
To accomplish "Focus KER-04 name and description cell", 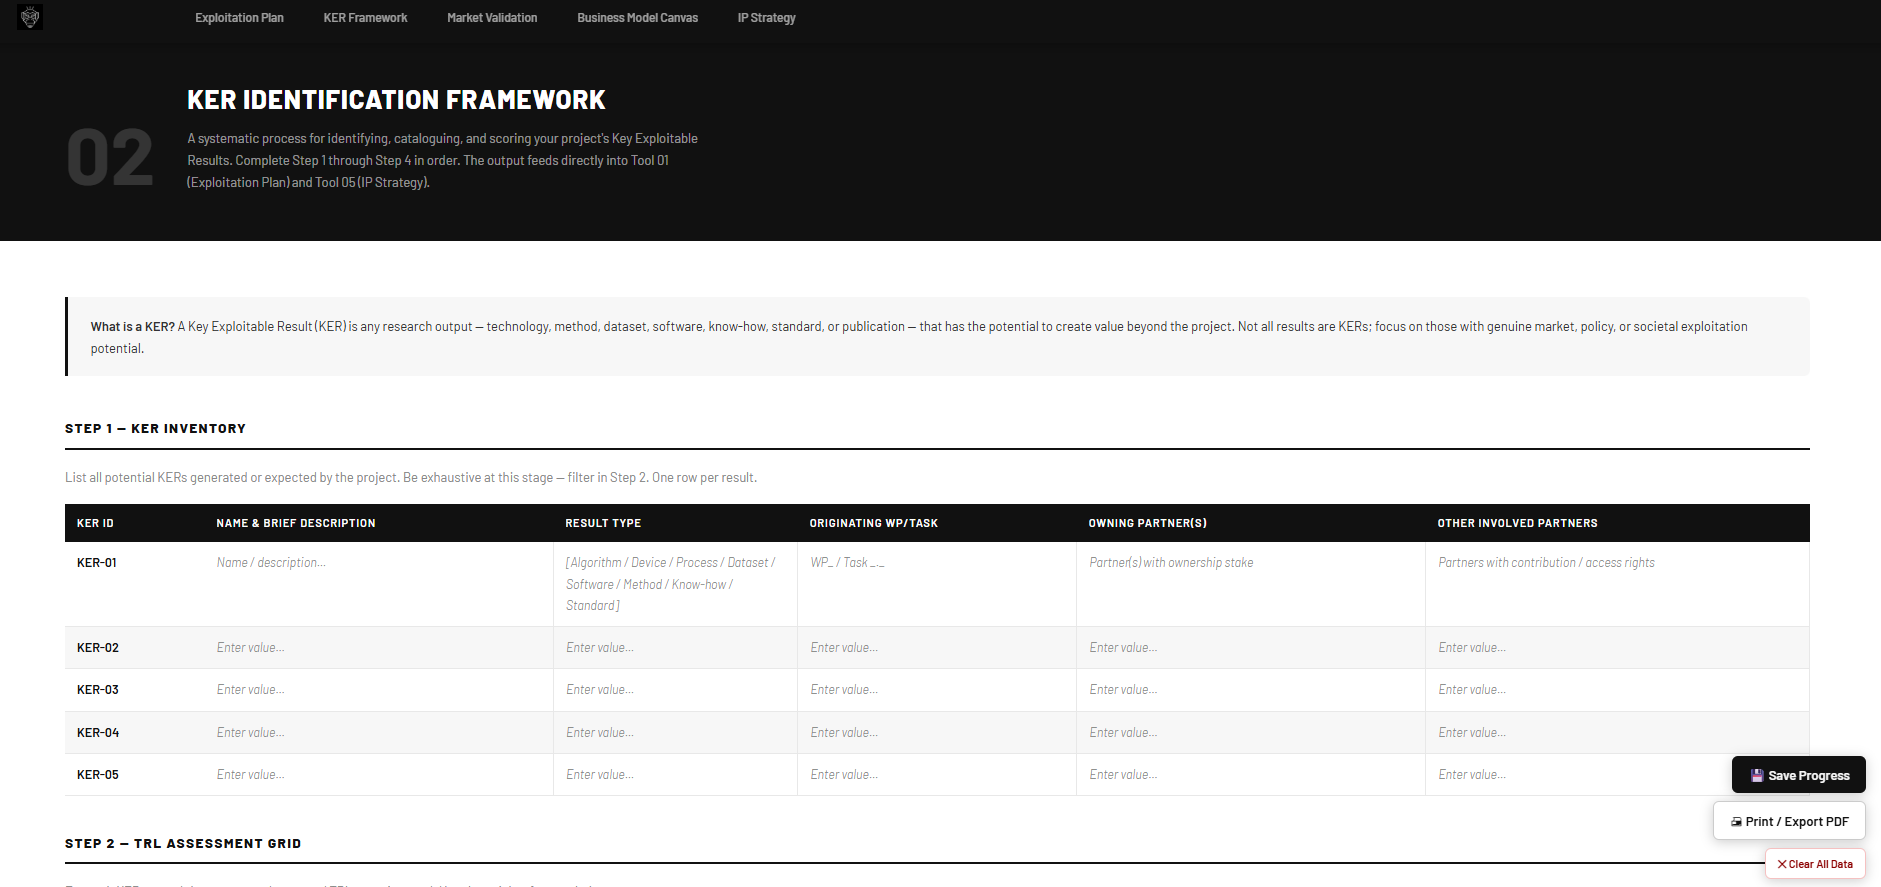I will [x=378, y=733].
